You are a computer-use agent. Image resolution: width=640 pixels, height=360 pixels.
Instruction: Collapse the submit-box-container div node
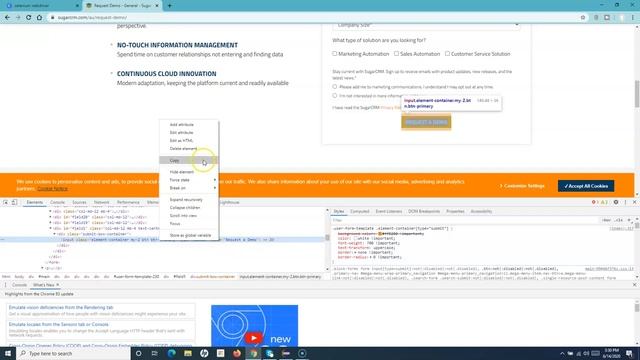[55, 234]
